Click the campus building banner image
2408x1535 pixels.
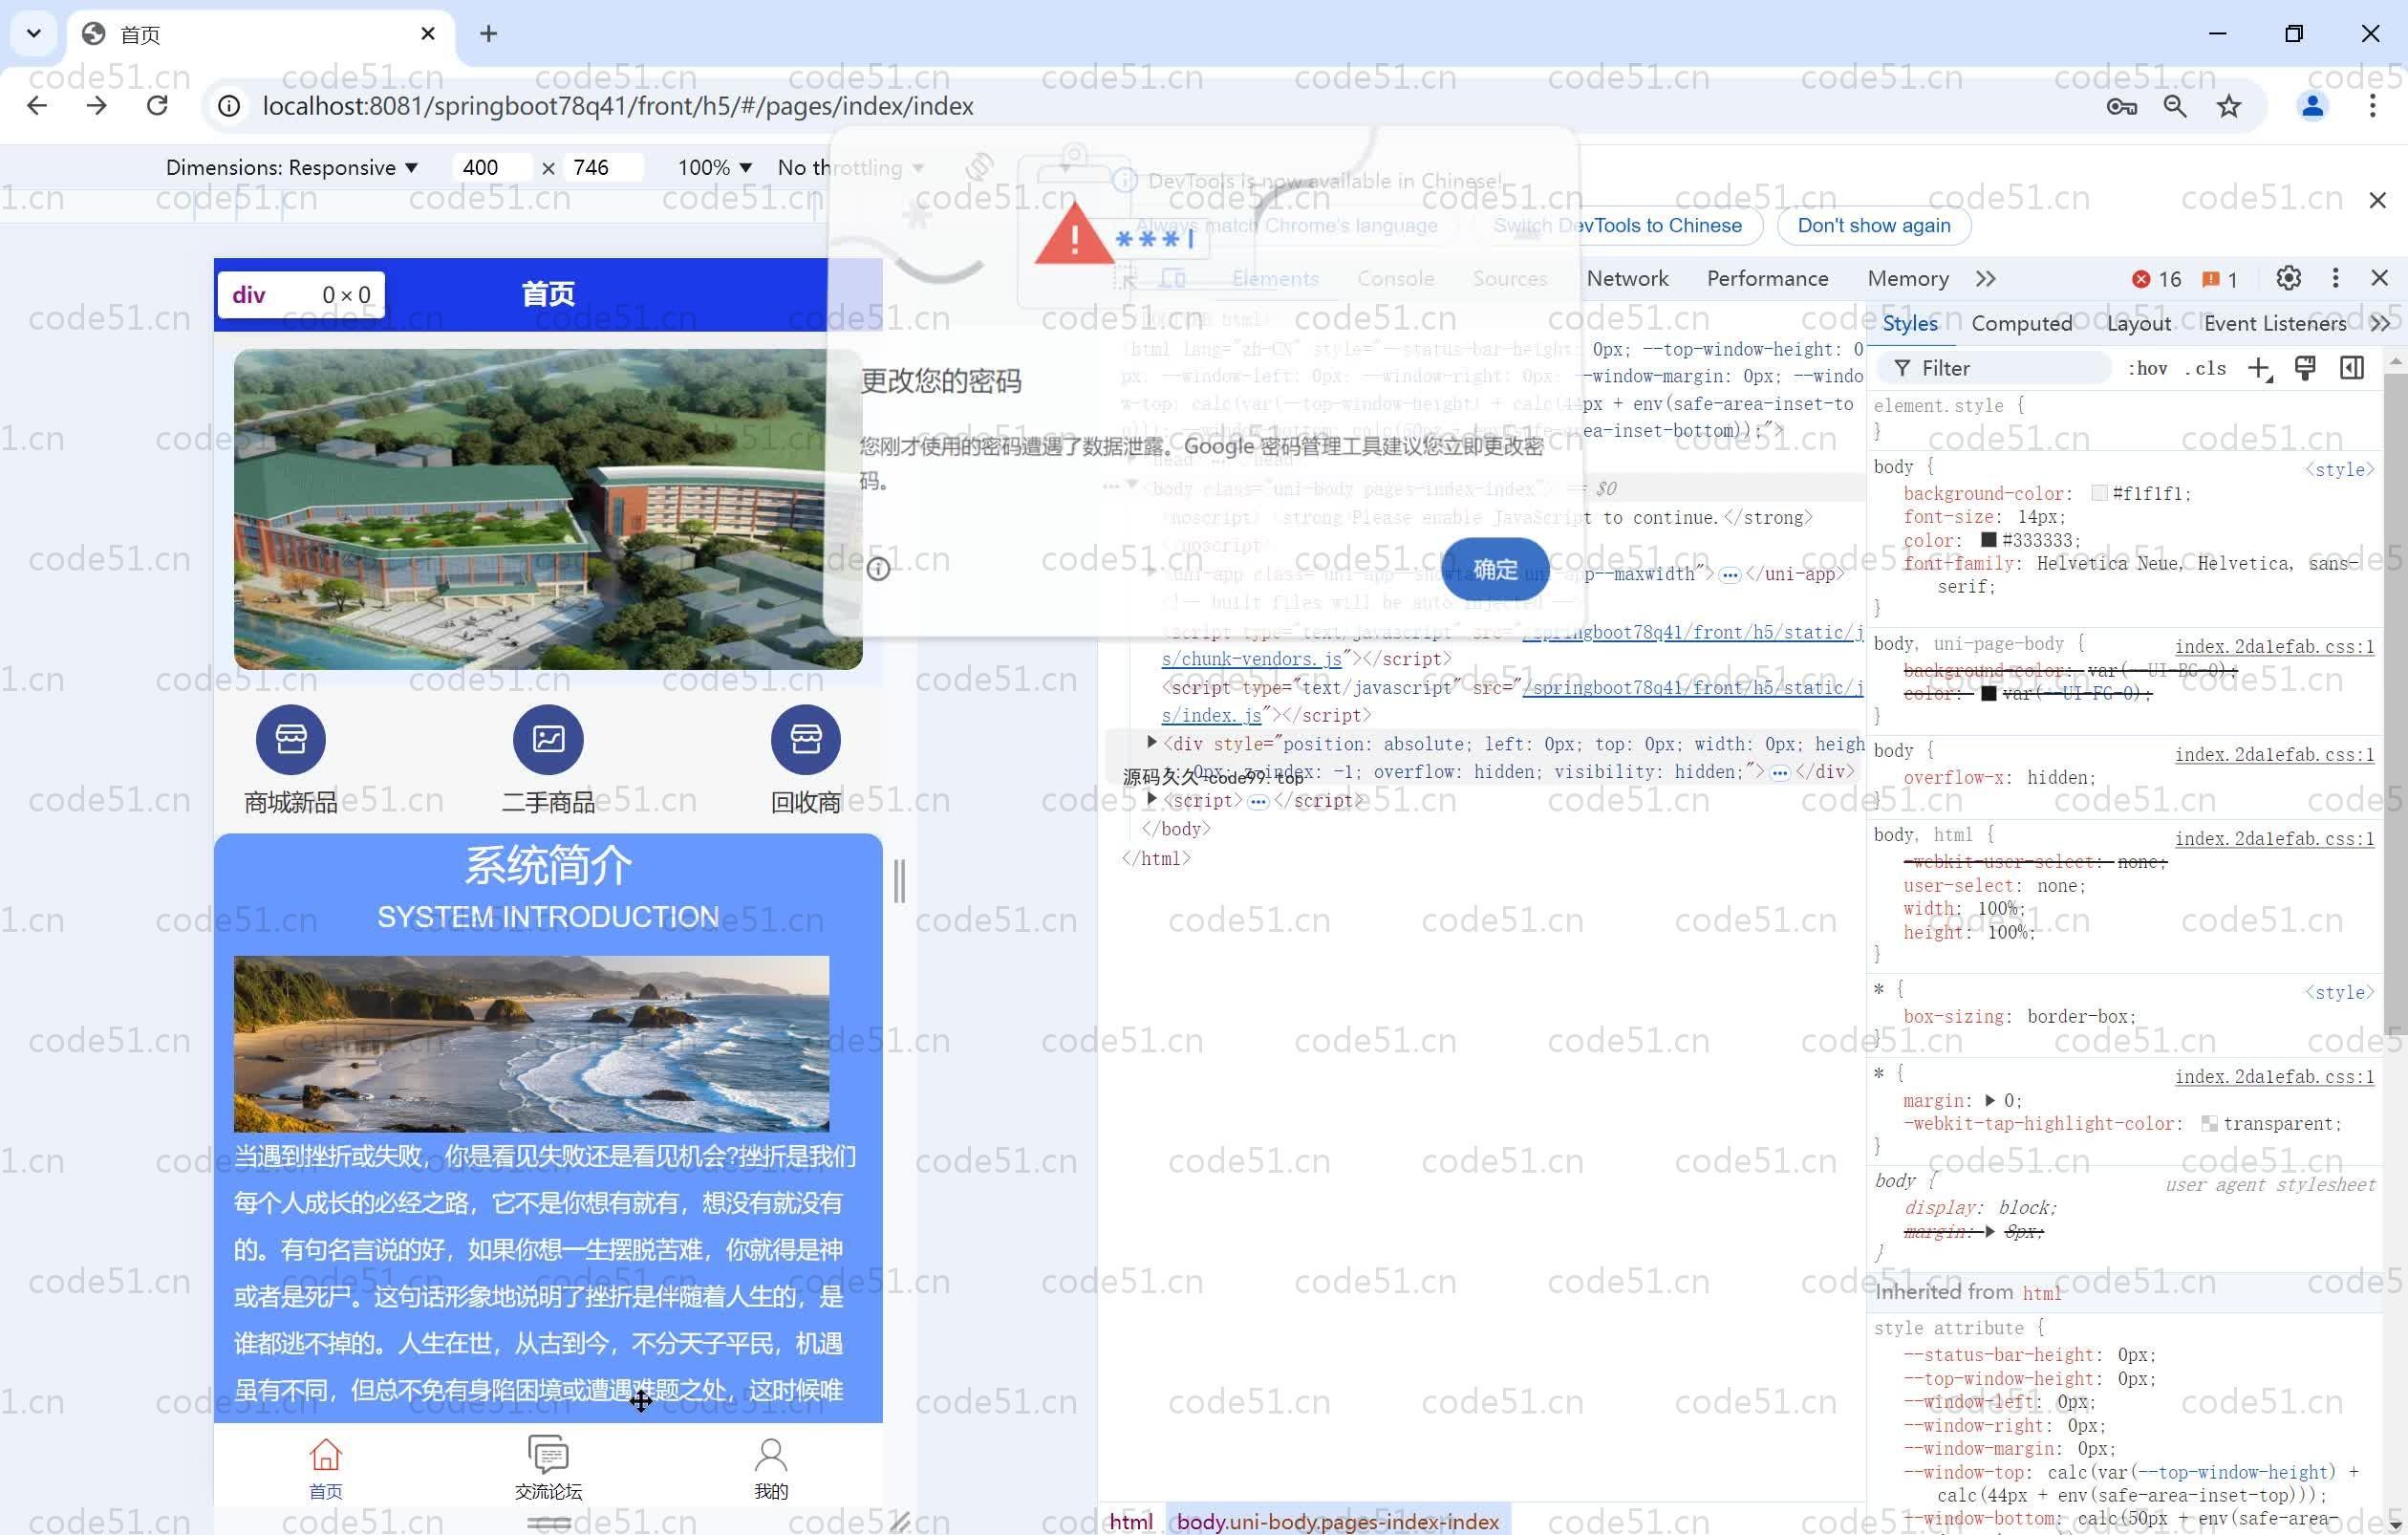tap(548, 509)
